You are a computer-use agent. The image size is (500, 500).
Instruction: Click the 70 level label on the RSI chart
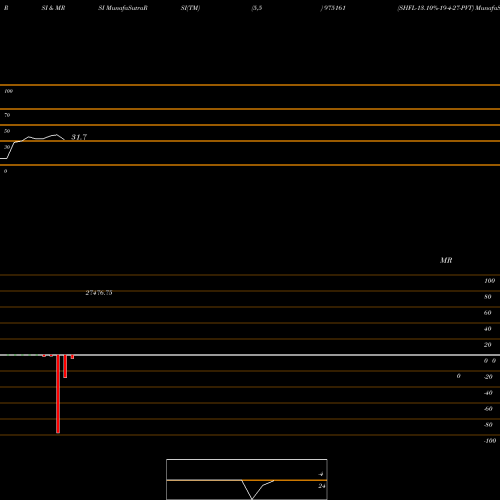tap(7, 115)
